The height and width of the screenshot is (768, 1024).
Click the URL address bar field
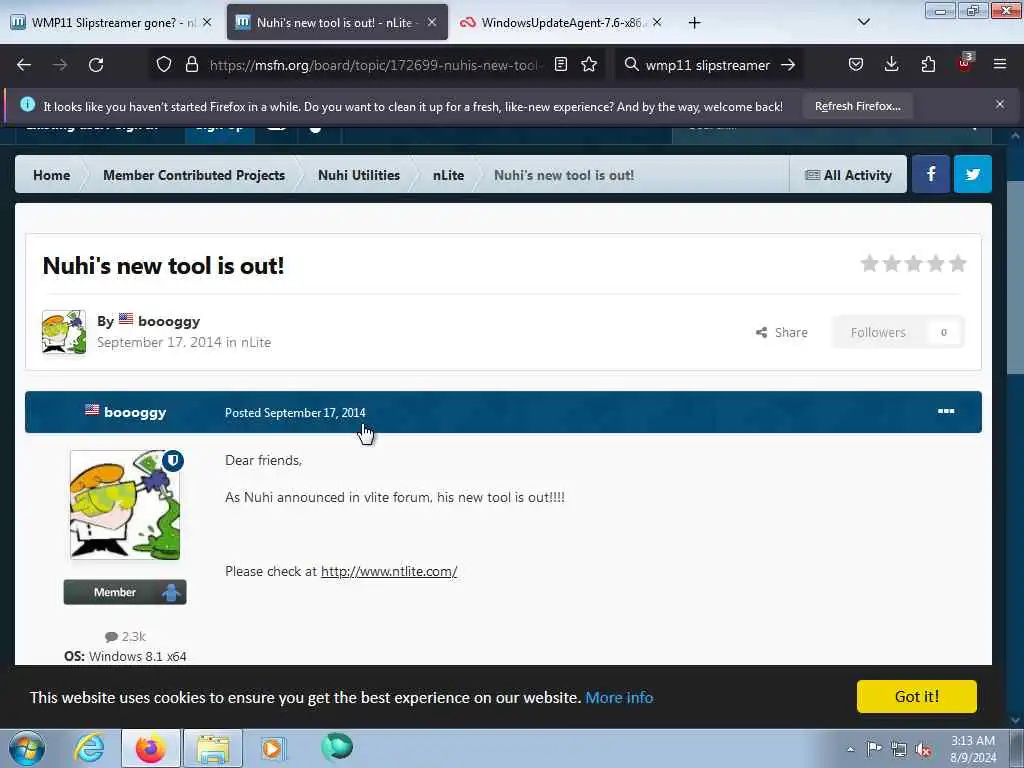[x=375, y=65]
